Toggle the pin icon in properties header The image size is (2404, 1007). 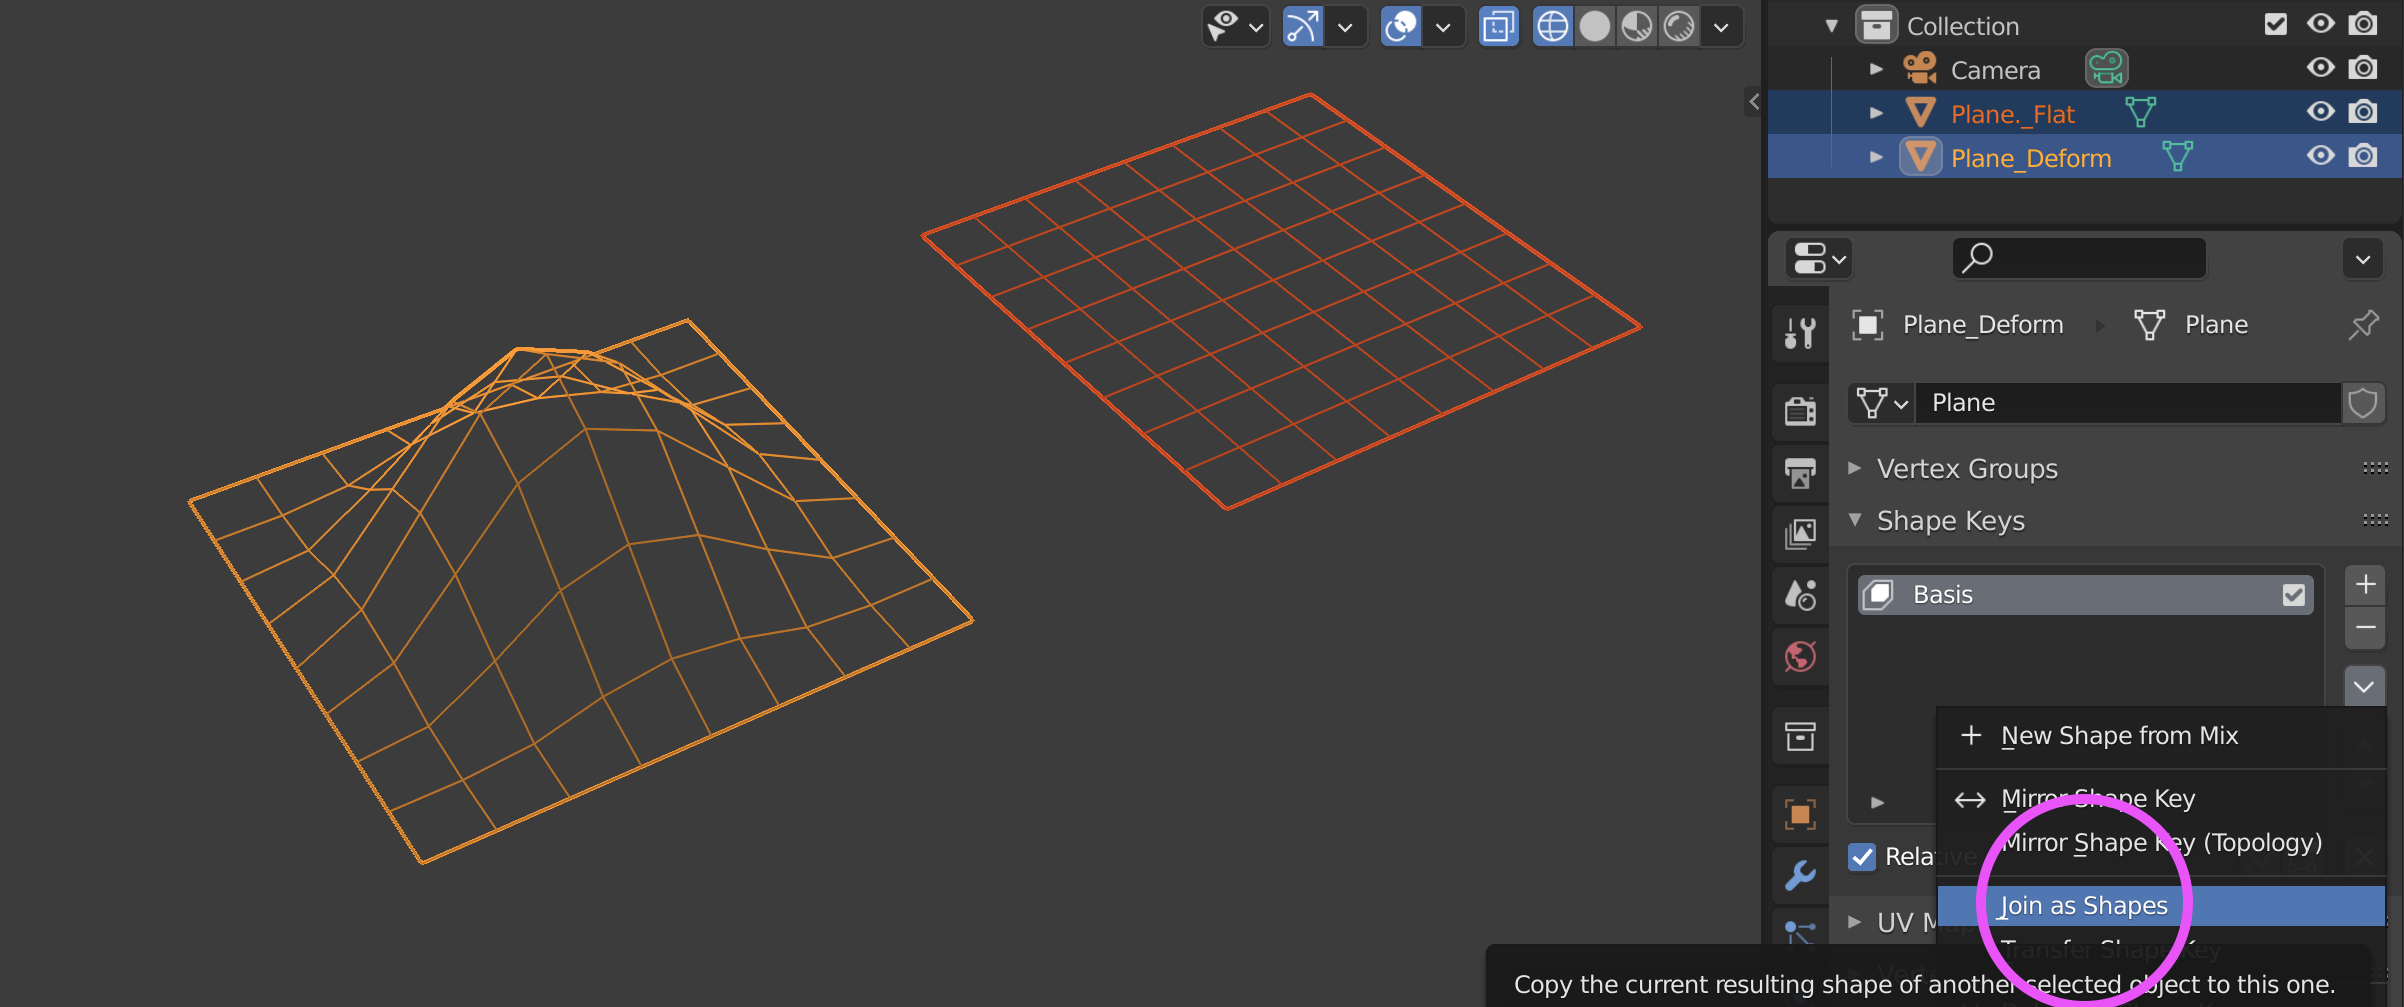[x=2364, y=324]
